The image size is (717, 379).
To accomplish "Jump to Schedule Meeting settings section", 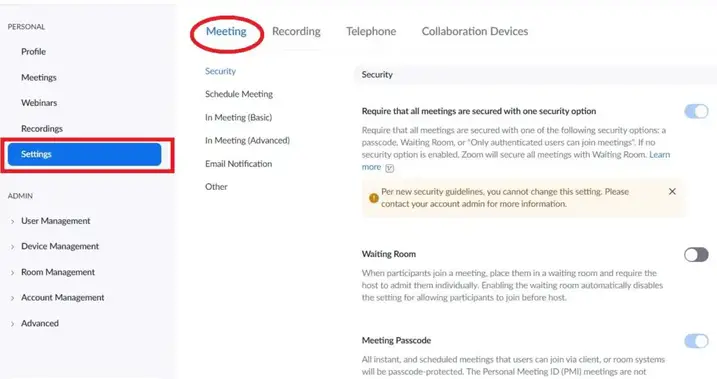I will (x=239, y=94).
